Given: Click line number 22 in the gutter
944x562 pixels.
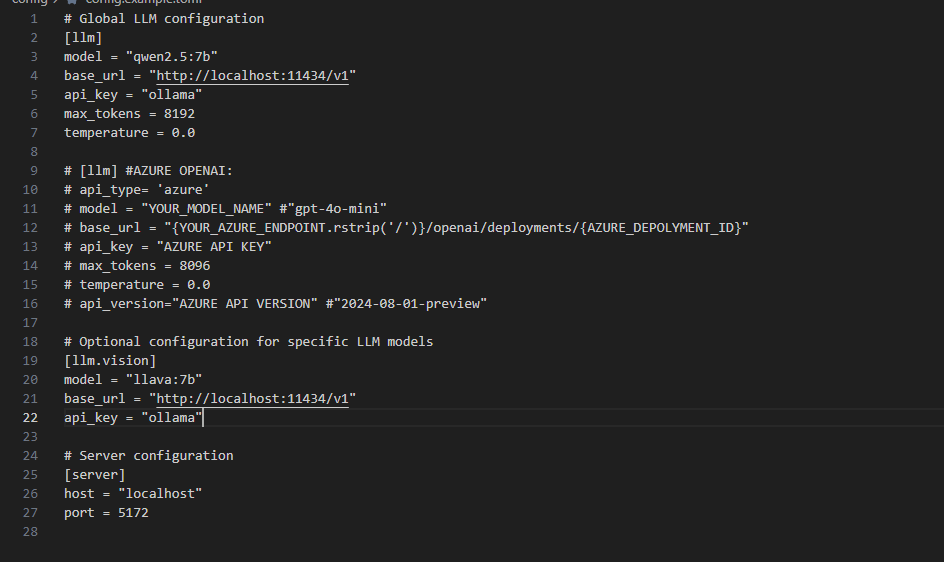Looking at the screenshot, I should tap(30, 417).
